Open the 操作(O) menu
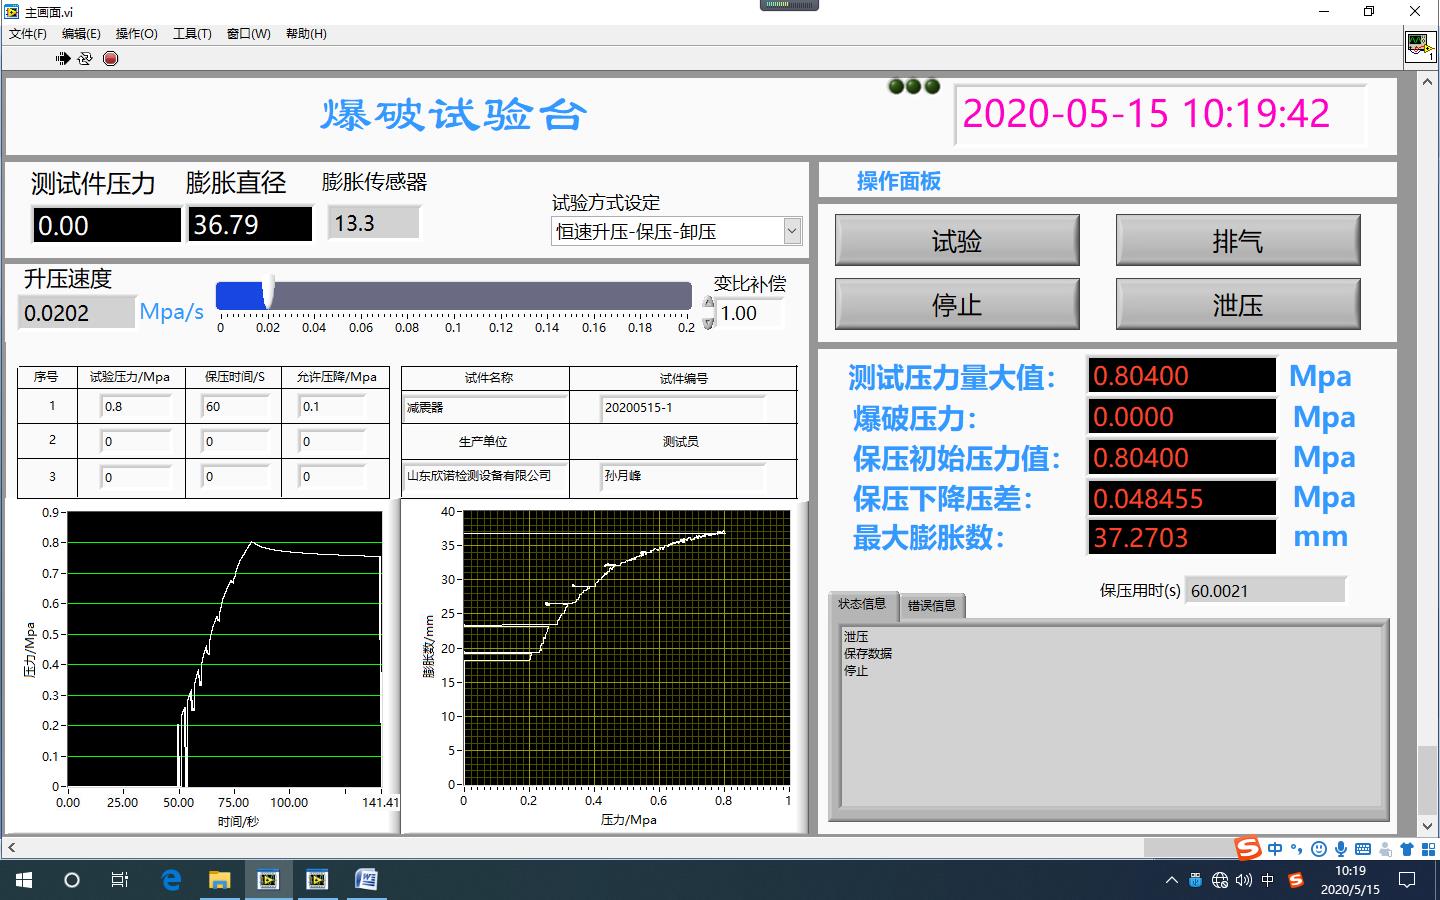The width and height of the screenshot is (1440, 900). 136,33
